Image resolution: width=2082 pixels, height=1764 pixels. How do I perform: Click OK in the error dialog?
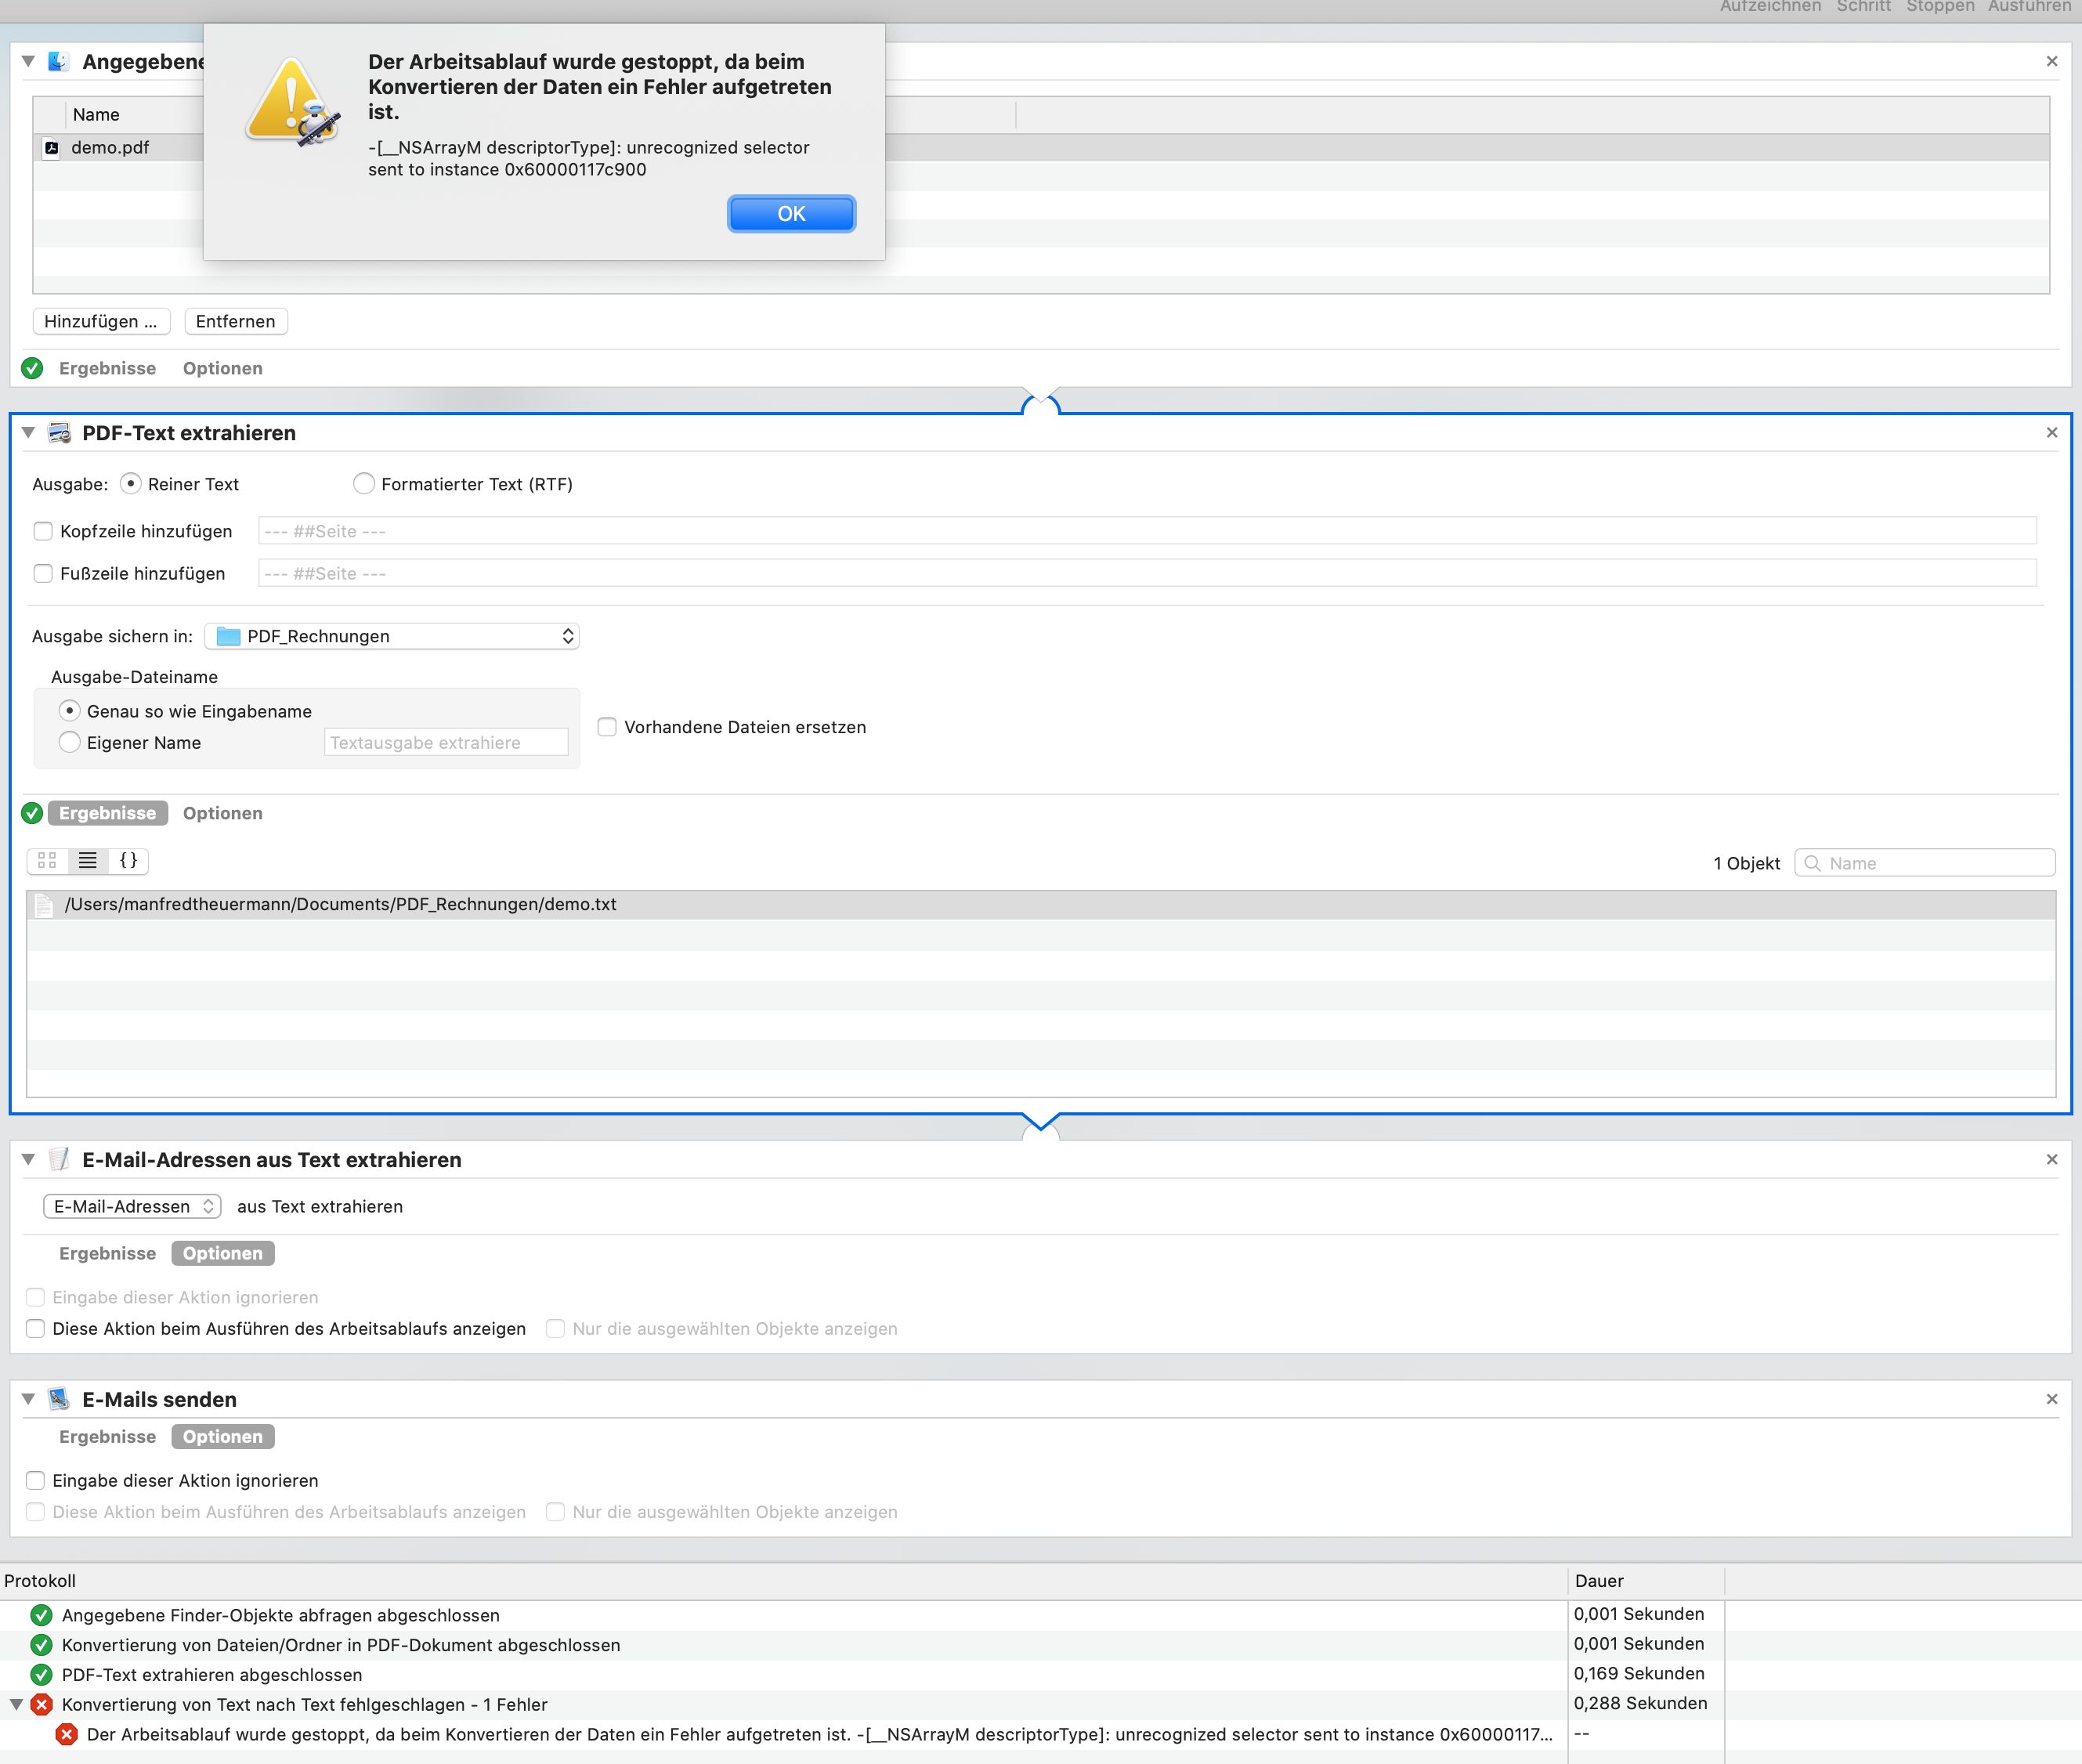pyautogui.click(x=791, y=213)
